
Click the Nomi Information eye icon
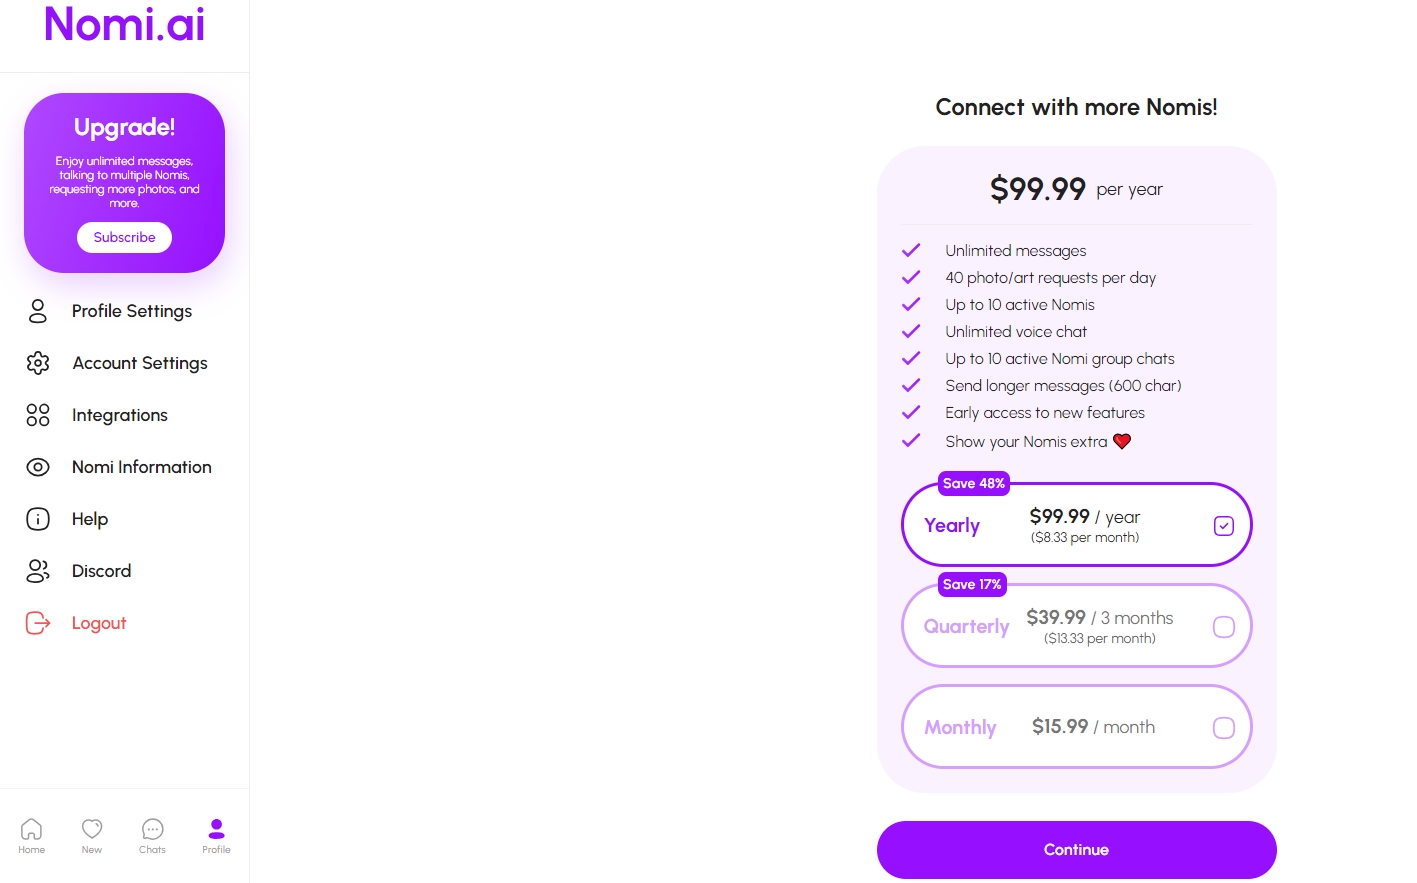(x=38, y=467)
